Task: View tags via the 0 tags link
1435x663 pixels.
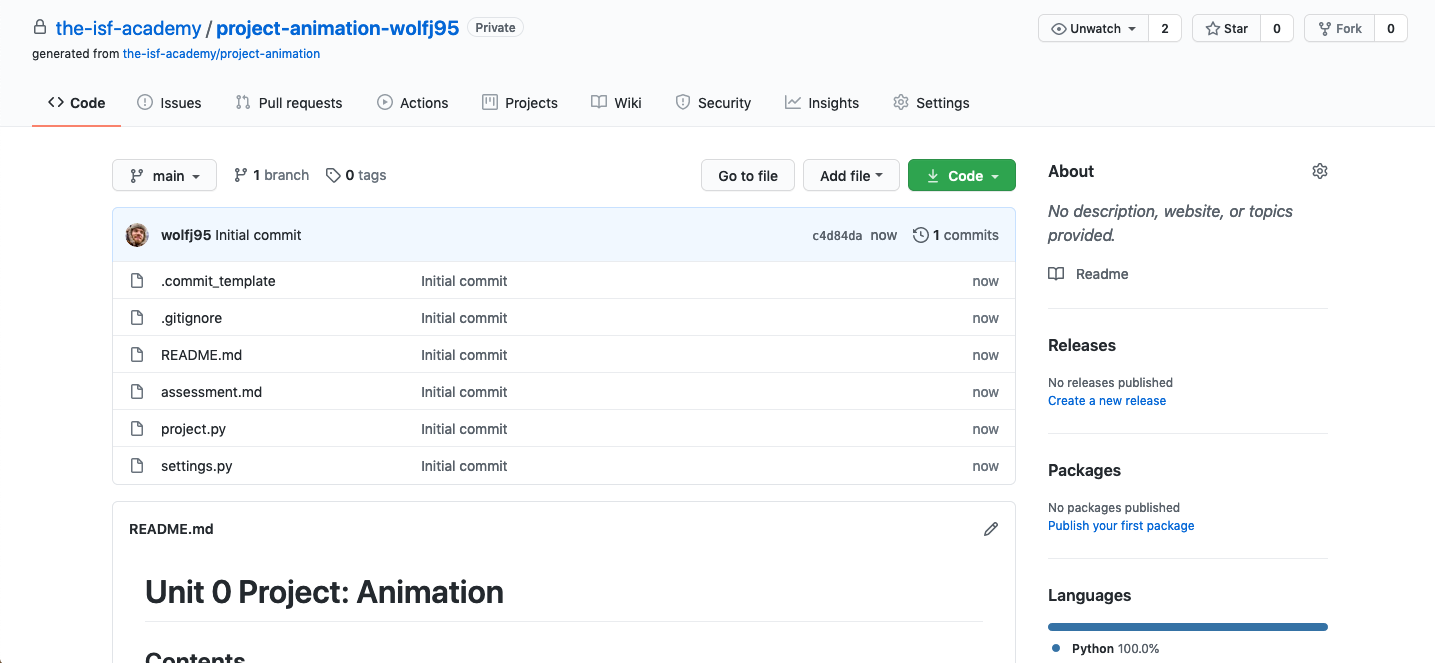Action: [x=356, y=175]
